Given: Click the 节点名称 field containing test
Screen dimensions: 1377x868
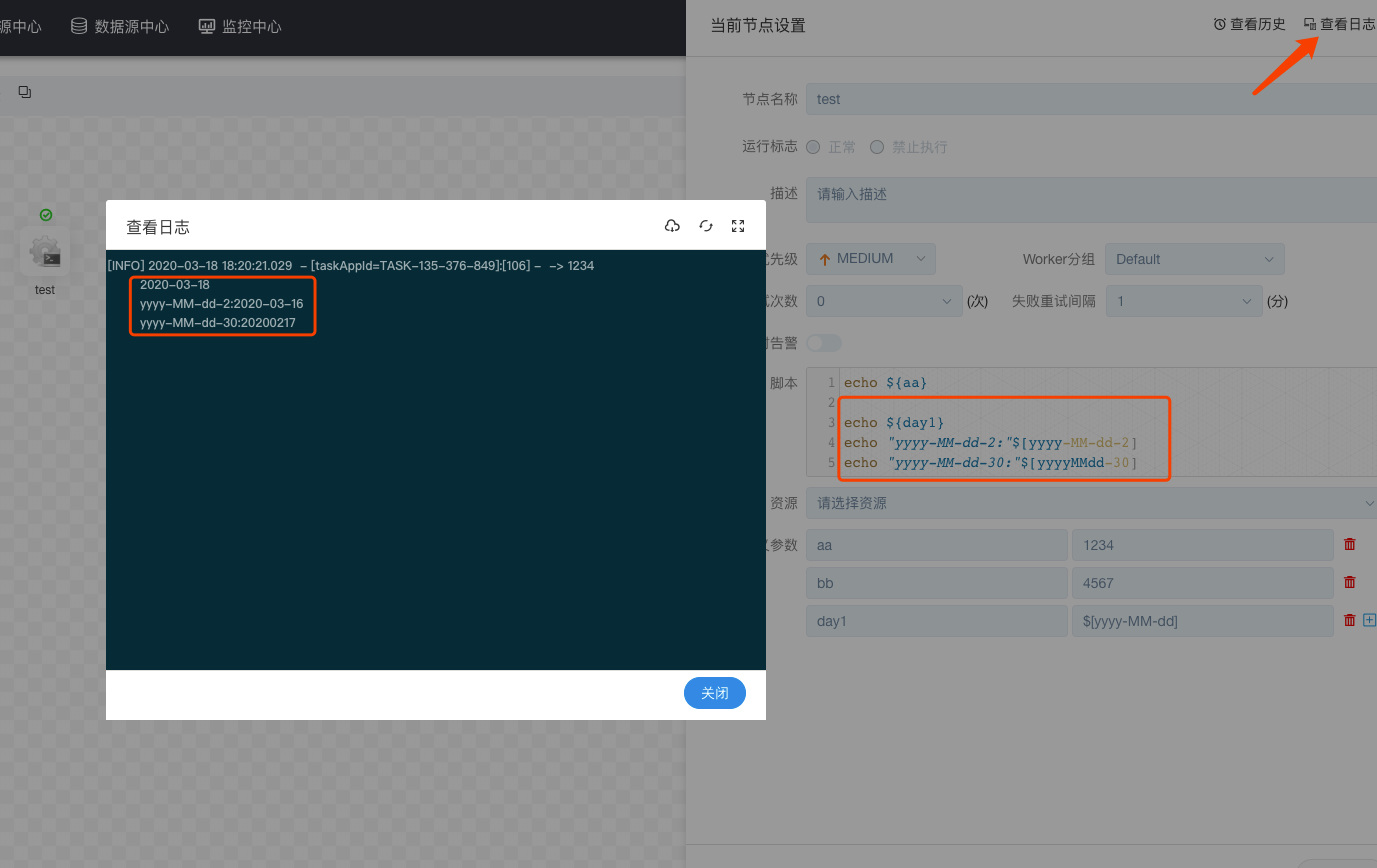Looking at the screenshot, I should tap(1091, 99).
